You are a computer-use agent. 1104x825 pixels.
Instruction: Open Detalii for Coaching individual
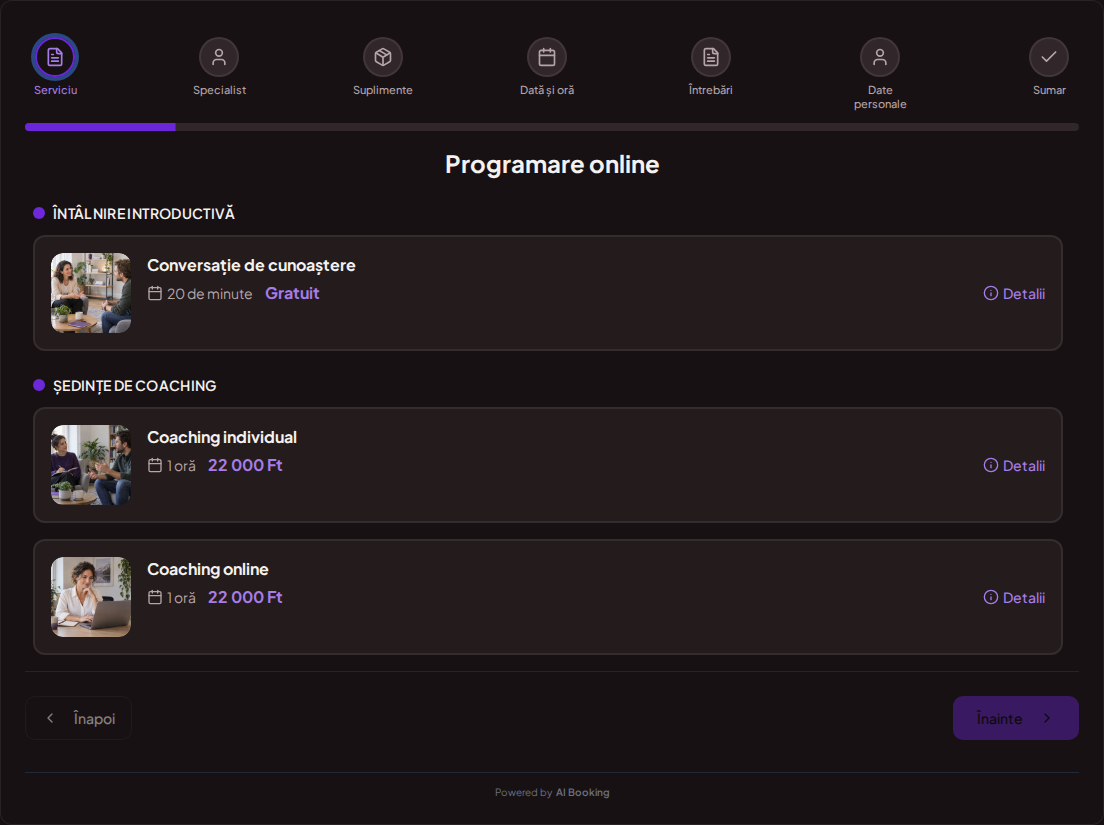pos(1024,465)
